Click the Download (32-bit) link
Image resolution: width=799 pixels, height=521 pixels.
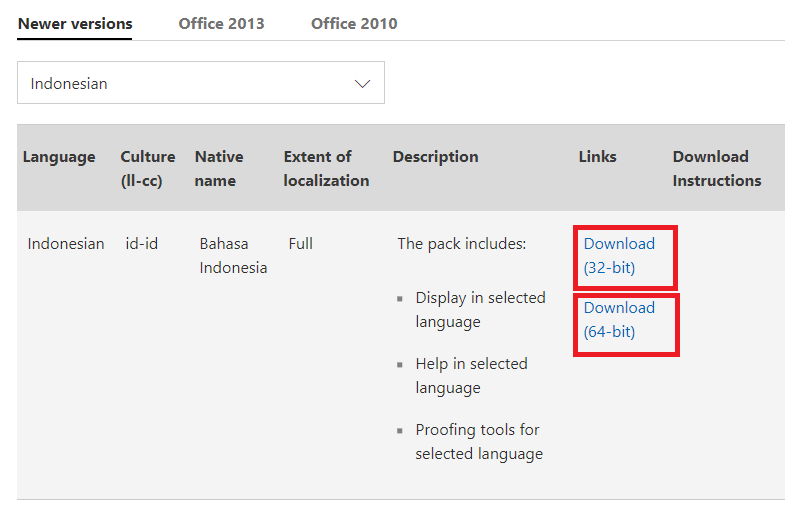click(619, 256)
